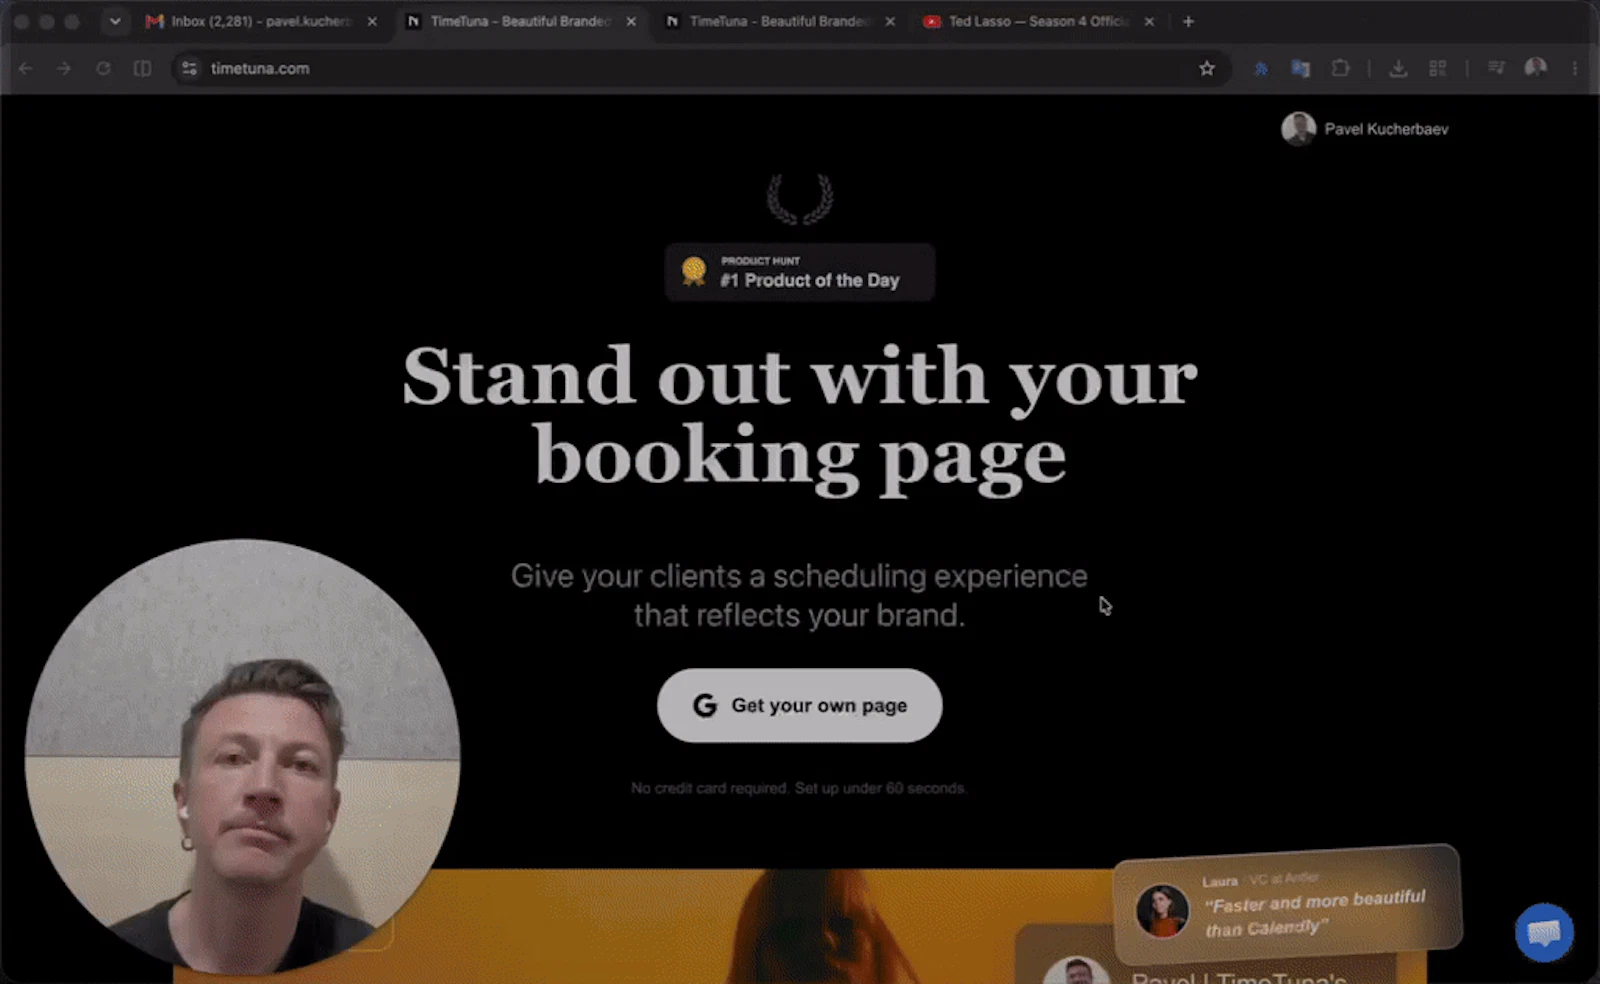This screenshot has width=1600, height=984.
Task: Click the "No credit card required" note
Action: [x=799, y=788]
